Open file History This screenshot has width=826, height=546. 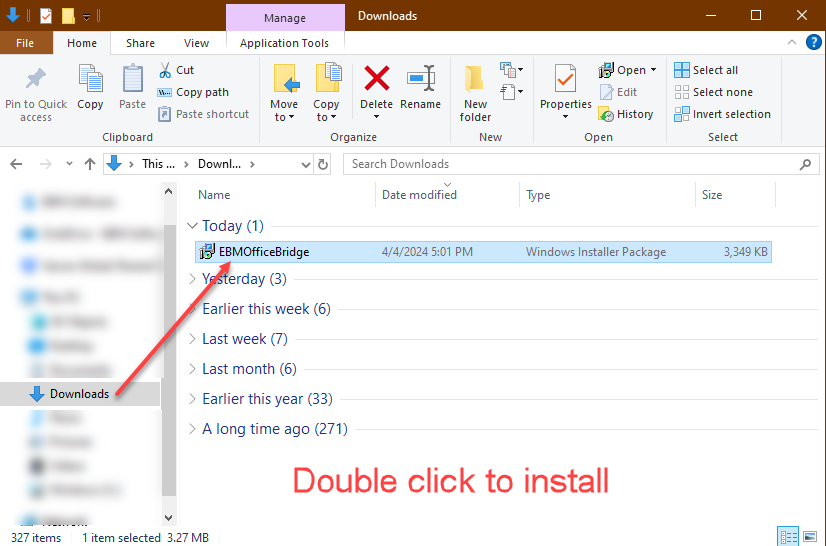tap(626, 114)
